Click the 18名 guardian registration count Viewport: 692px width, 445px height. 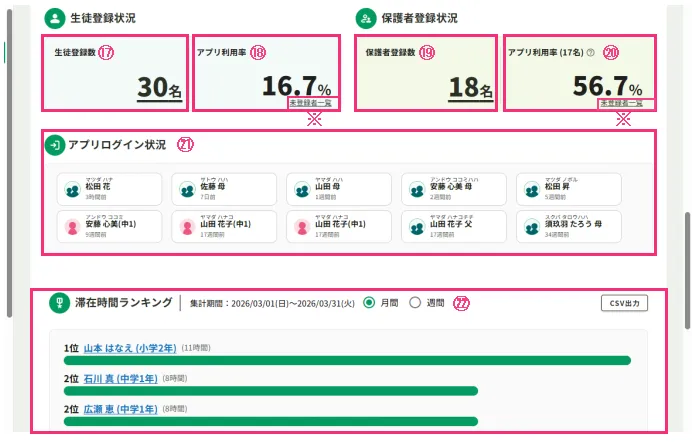coord(470,89)
